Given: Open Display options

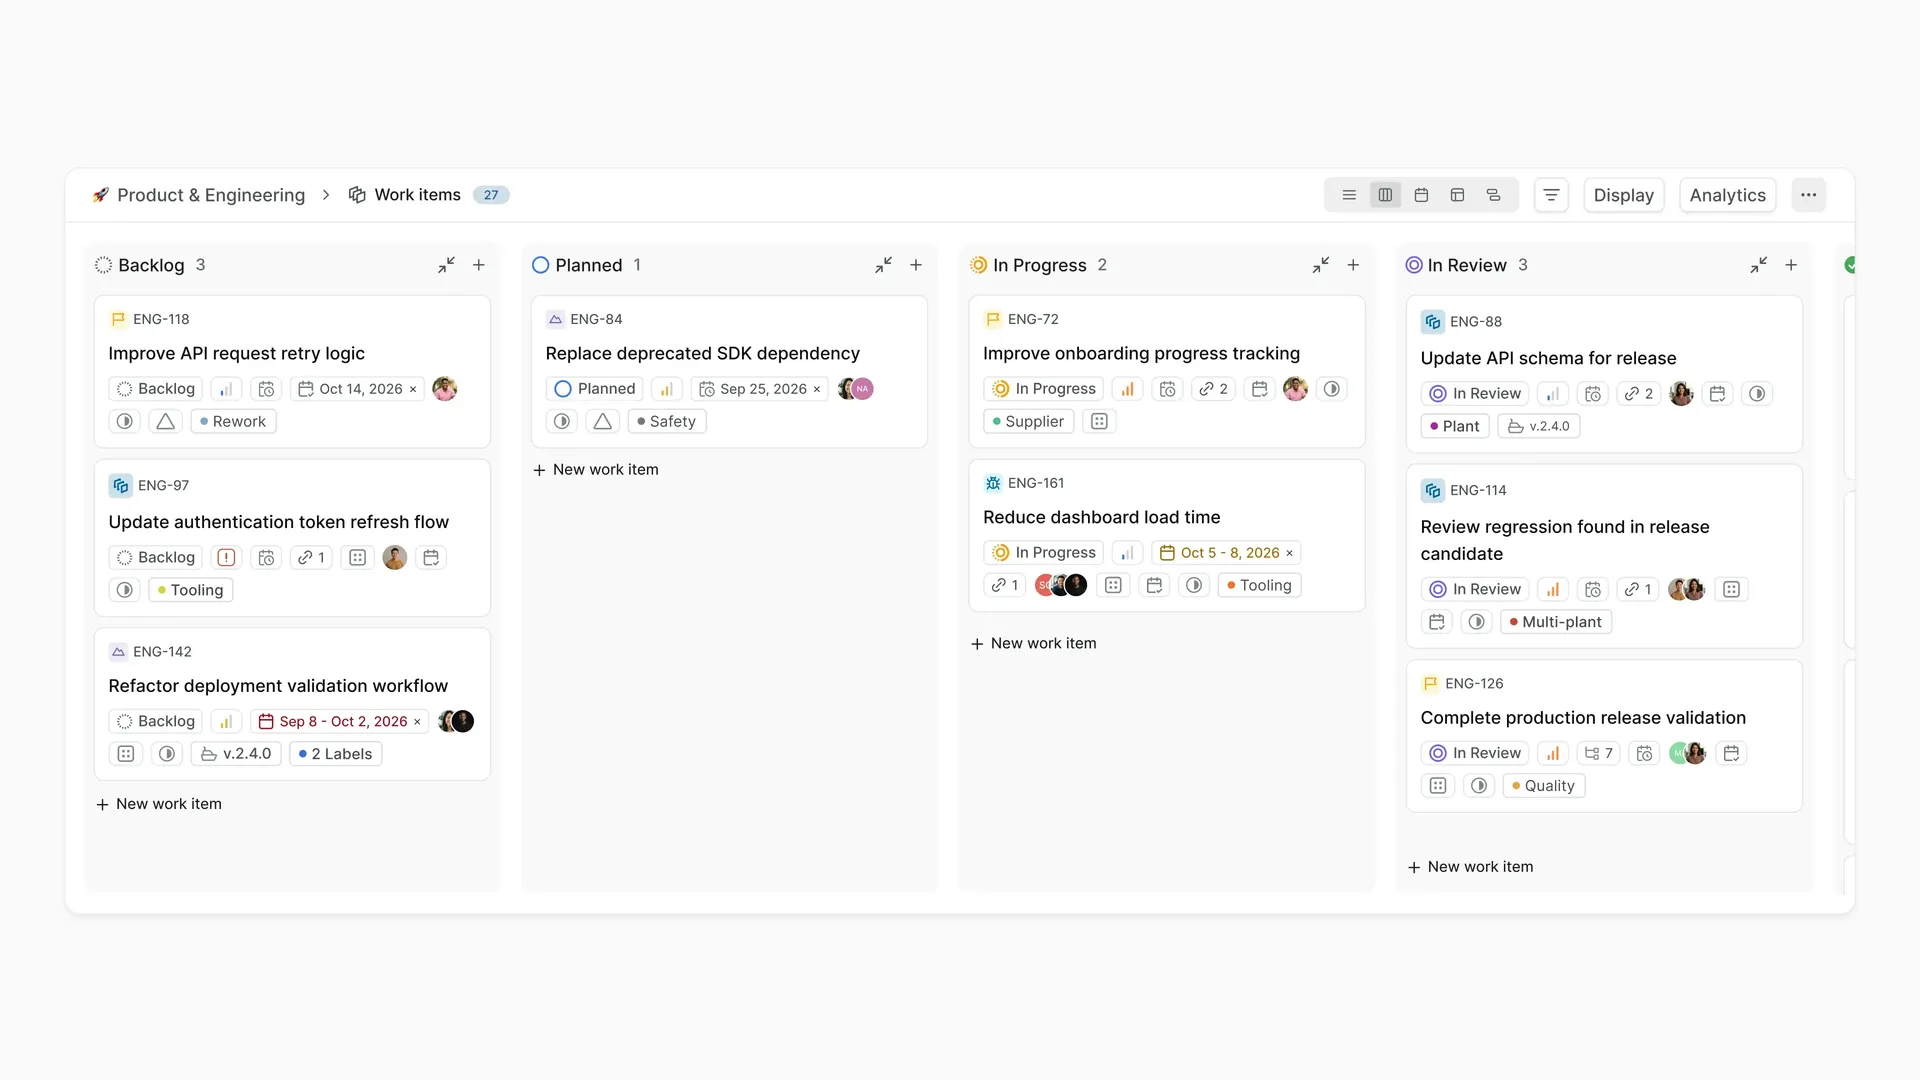Looking at the screenshot, I should click(x=1623, y=195).
